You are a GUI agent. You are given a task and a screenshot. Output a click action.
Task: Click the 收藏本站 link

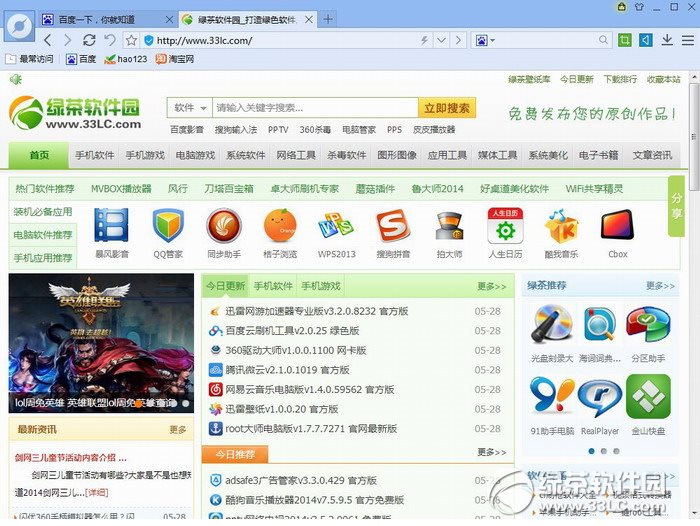663,79
